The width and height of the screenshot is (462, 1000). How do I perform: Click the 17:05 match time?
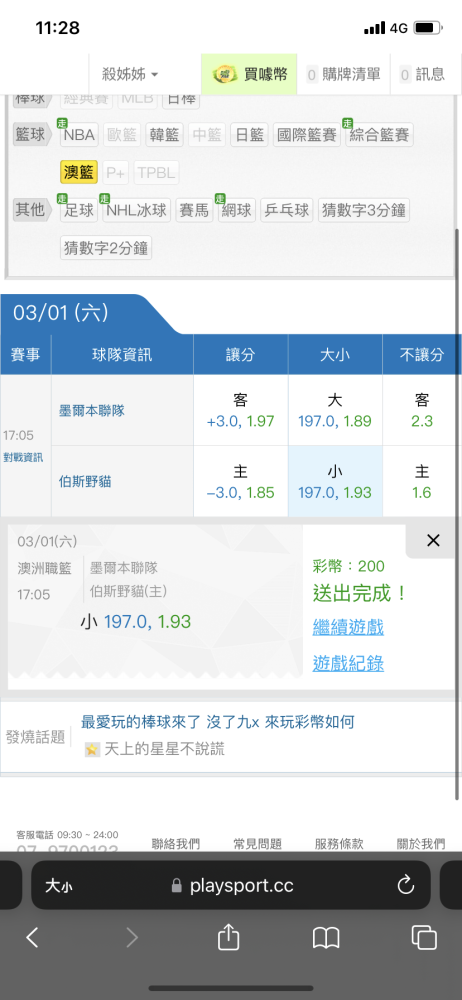pos(17,436)
